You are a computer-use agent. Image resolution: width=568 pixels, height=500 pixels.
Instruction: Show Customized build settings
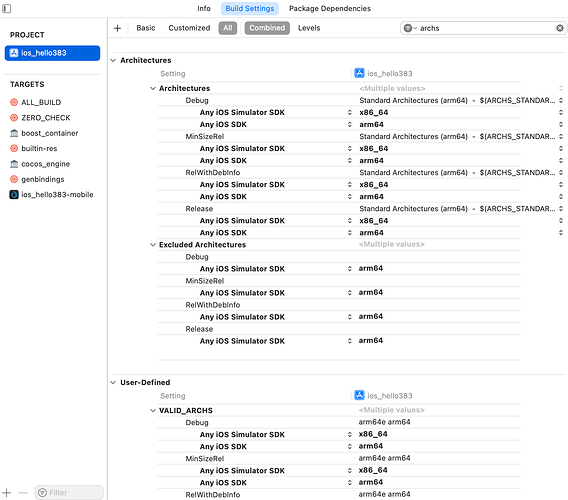[x=189, y=28]
